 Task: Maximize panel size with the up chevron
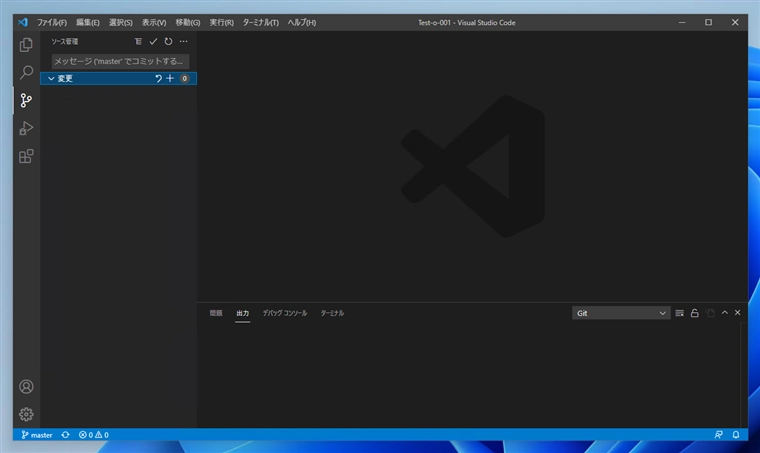724,313
